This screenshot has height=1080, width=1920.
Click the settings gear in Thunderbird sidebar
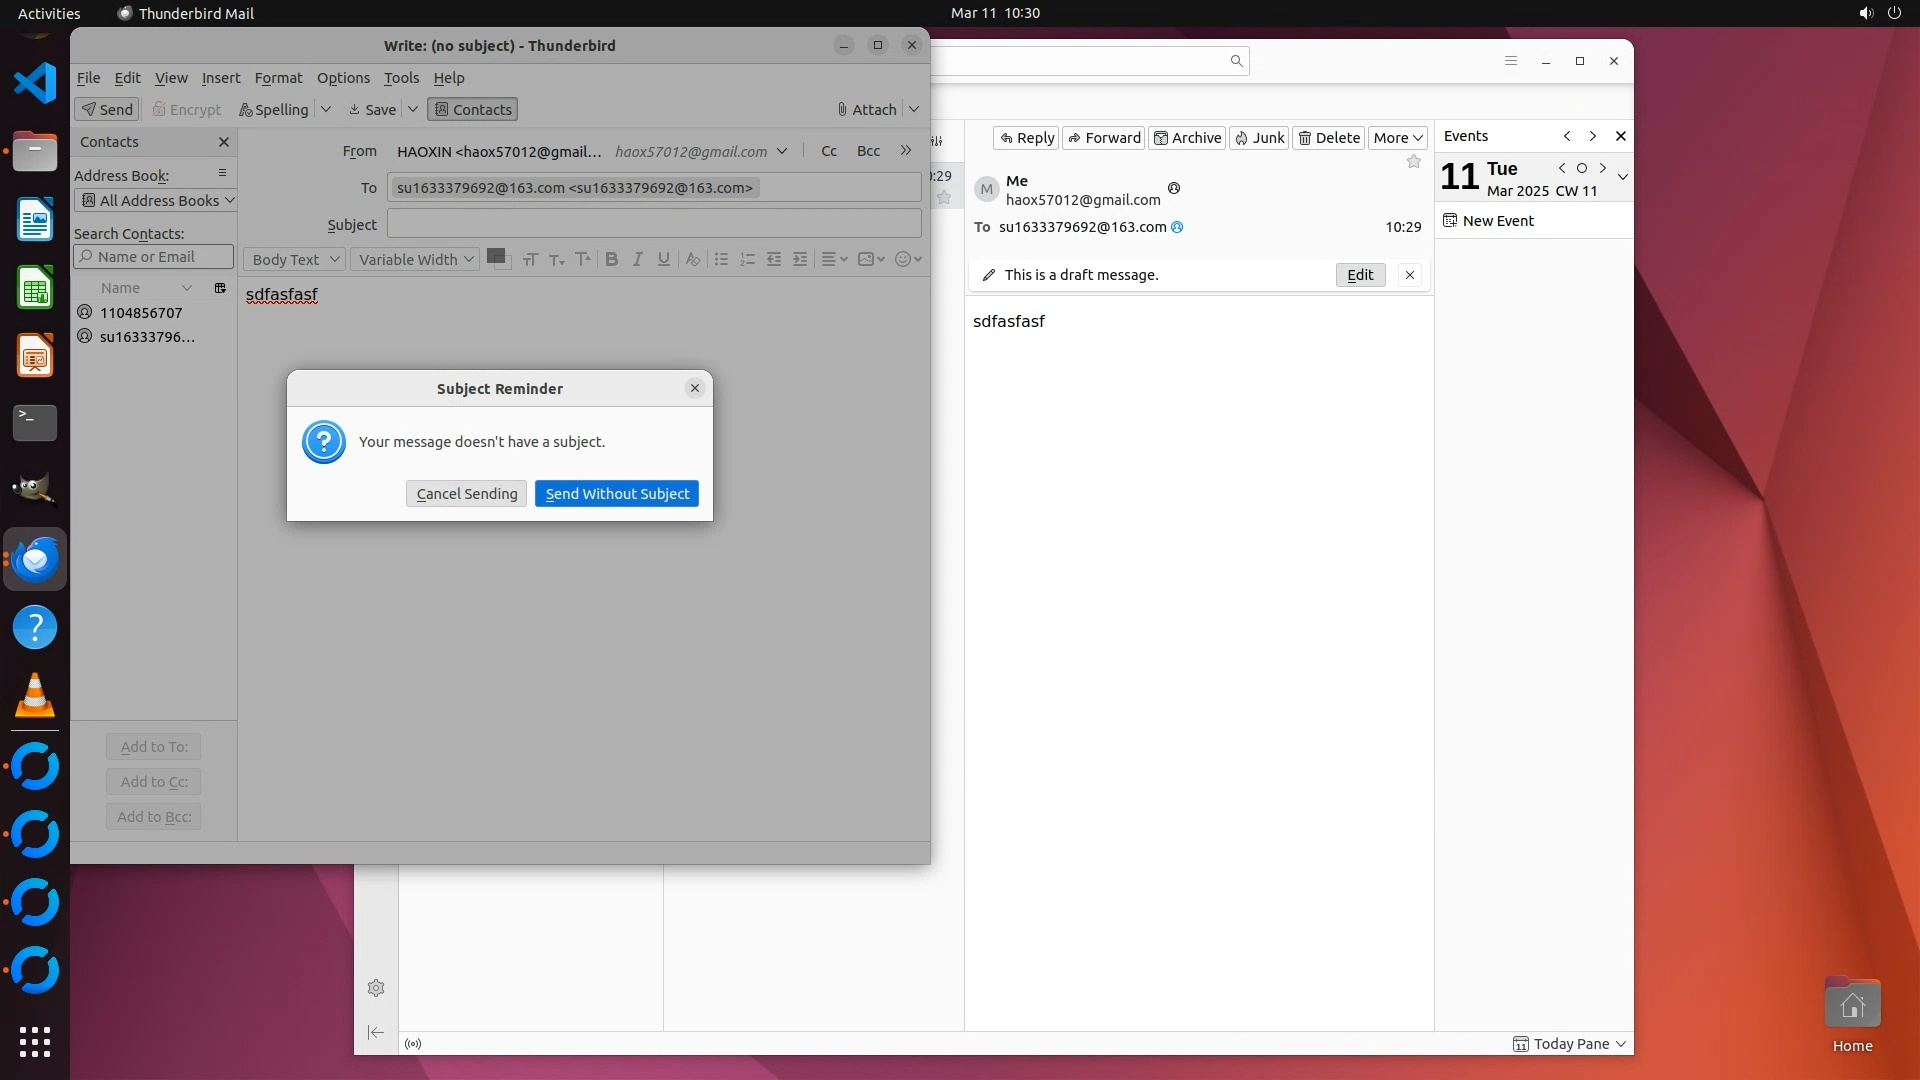(x=376, y=988)
